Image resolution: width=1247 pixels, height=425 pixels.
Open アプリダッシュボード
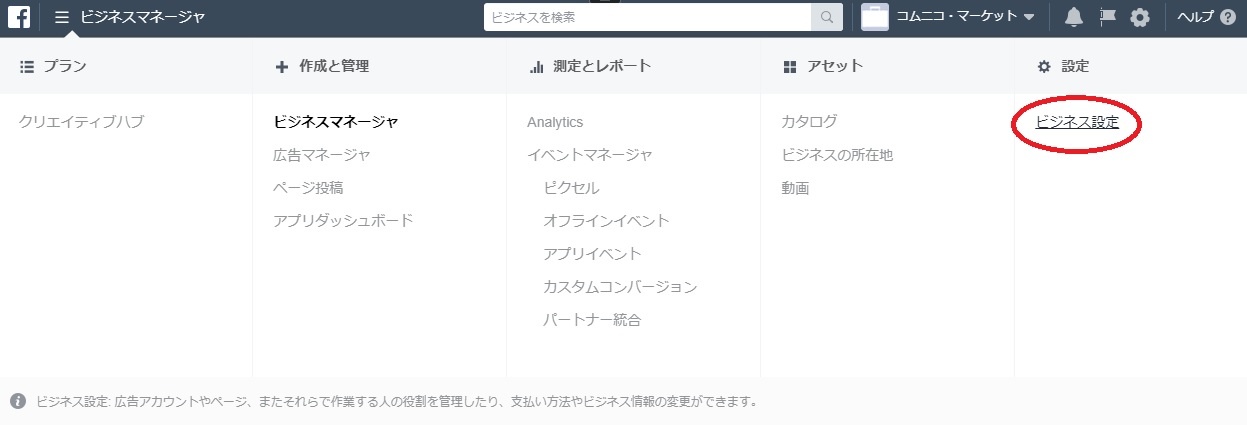click(343, 221)
